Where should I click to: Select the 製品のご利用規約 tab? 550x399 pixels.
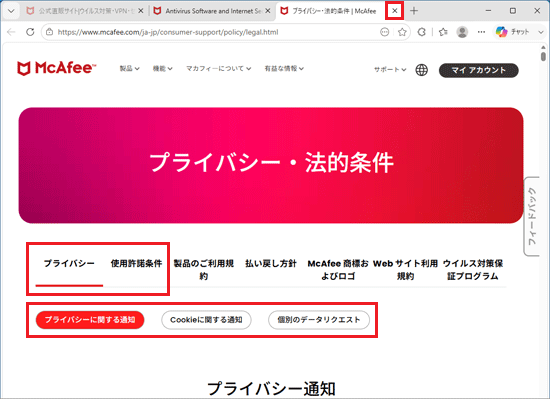point(204,270)
